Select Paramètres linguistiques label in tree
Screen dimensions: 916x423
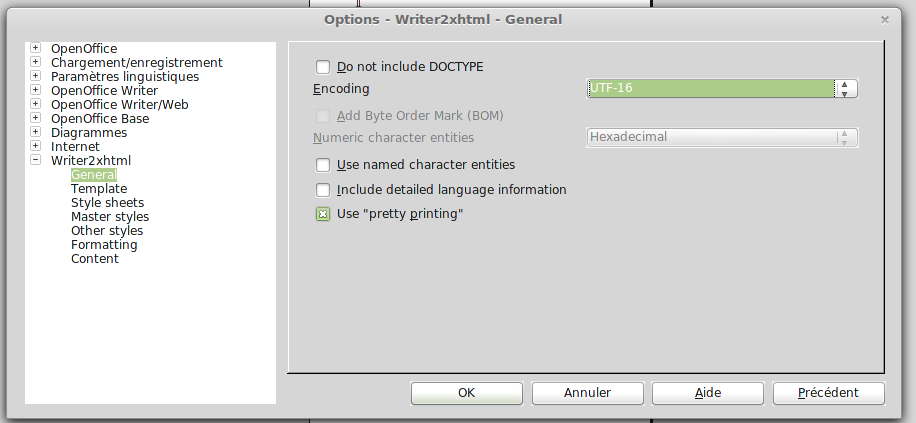coord(125,77)
